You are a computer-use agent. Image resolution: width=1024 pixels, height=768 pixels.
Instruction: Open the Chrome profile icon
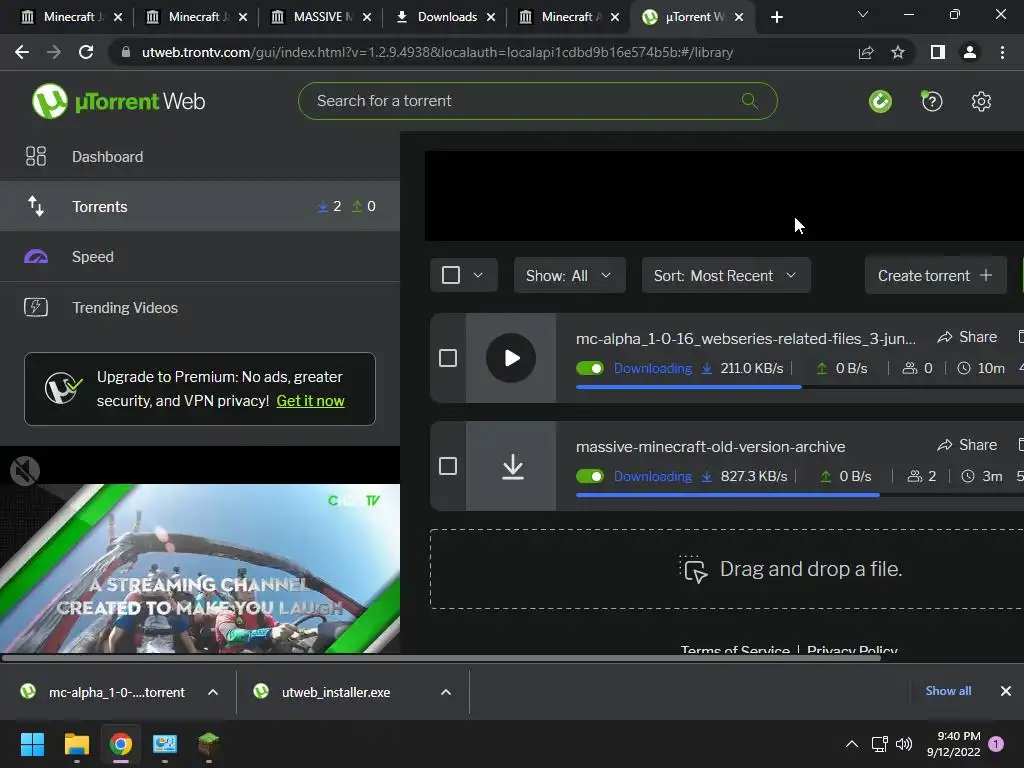pos(970,52)
